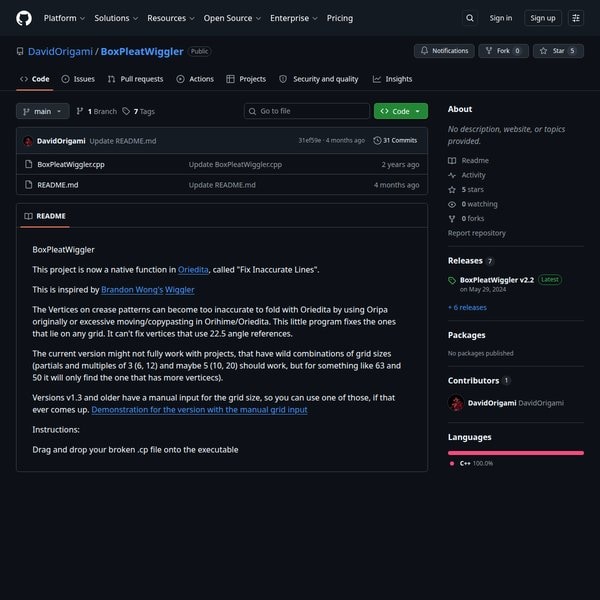Expand the green Code dropdown button
Screen dimensions: 600x600
[401, 111]
